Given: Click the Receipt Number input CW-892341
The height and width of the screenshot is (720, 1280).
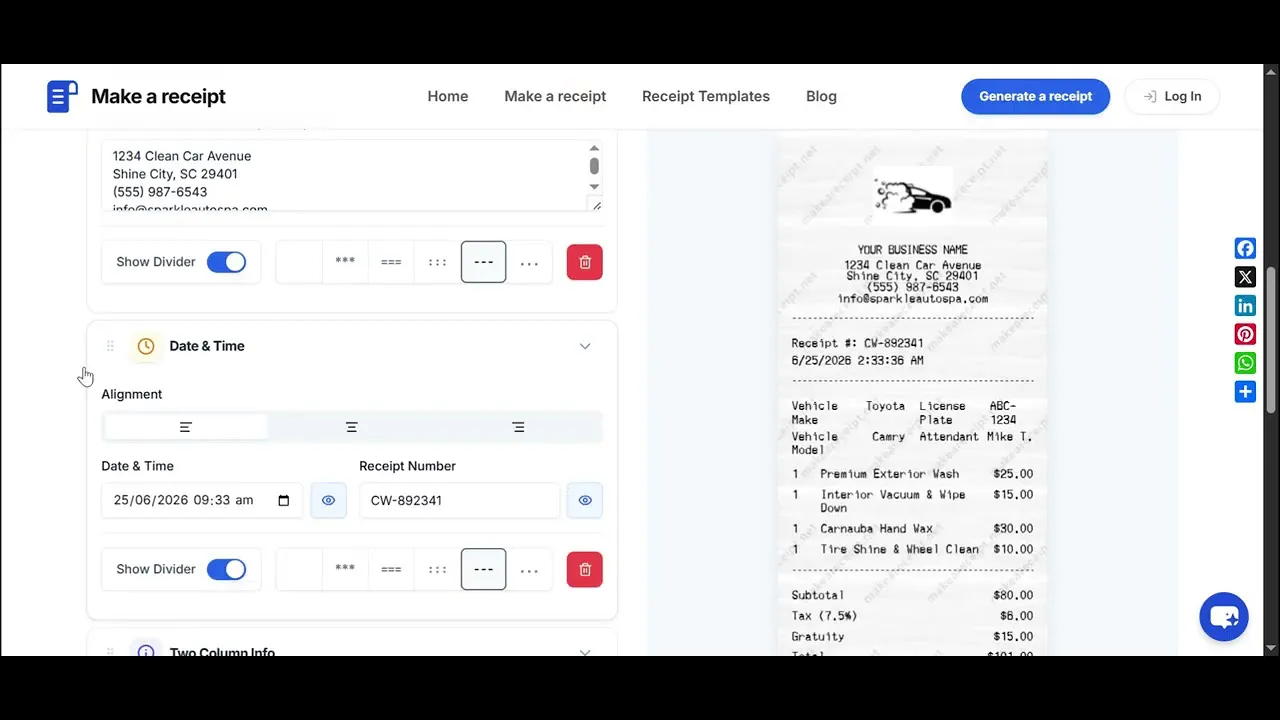Looking at the screenshot, I should (459, 500).
